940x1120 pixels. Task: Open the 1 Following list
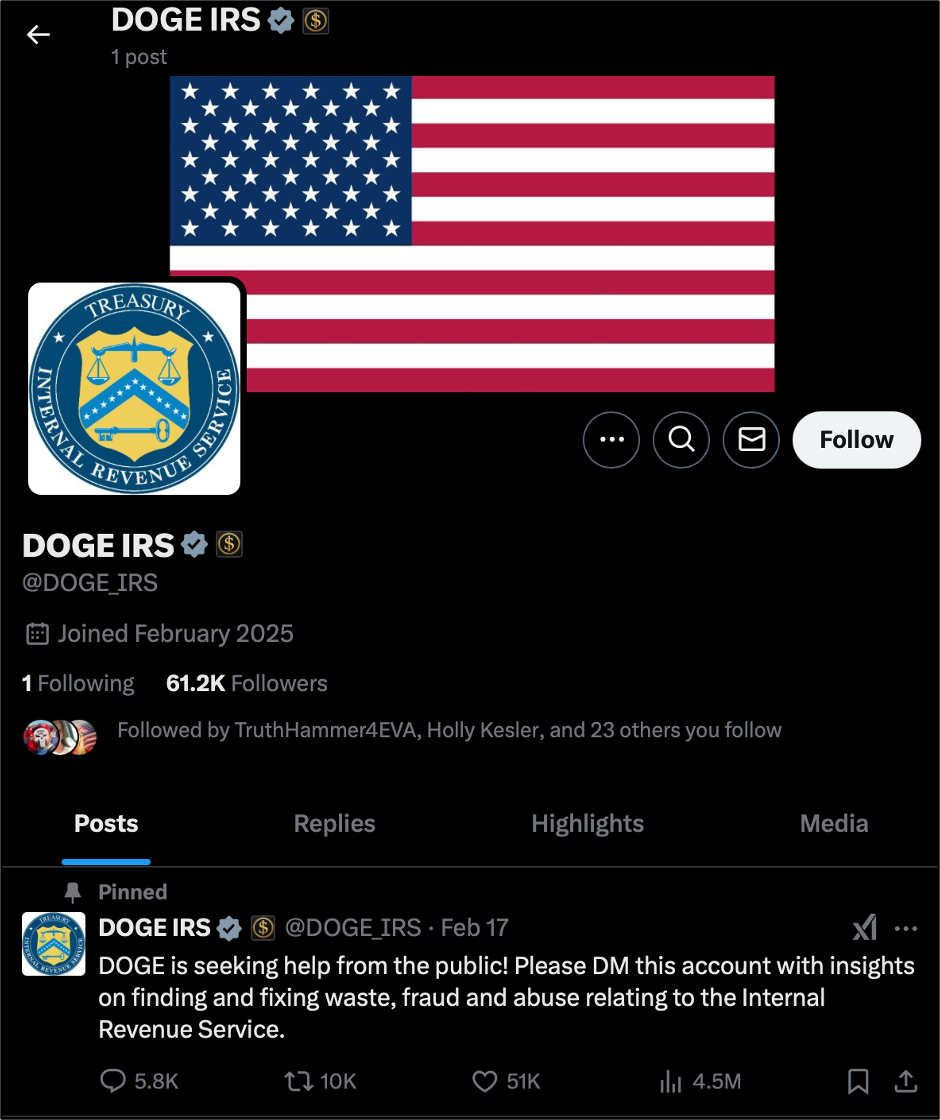78,684
